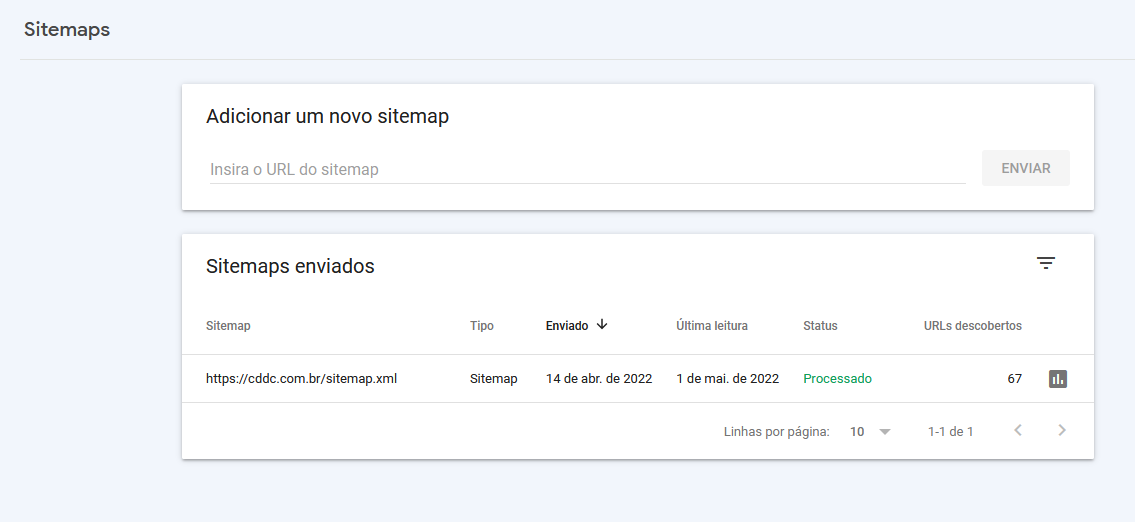Image resolution: width=1135 pixels, height=522 pixels.
Task: Click the Tipo column header
Action: coord(481,326)
